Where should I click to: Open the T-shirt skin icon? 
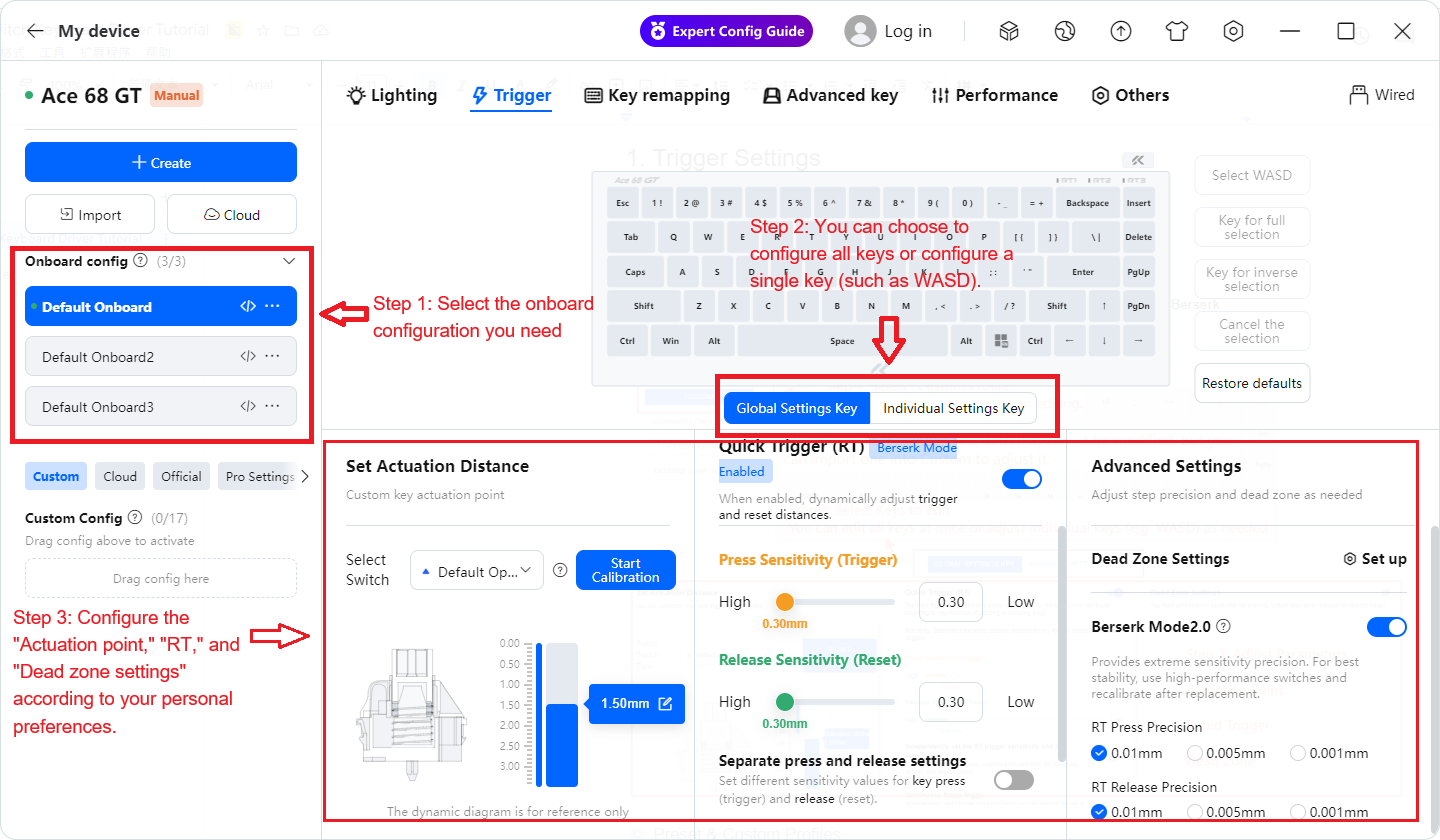[x=1177, y=31]
